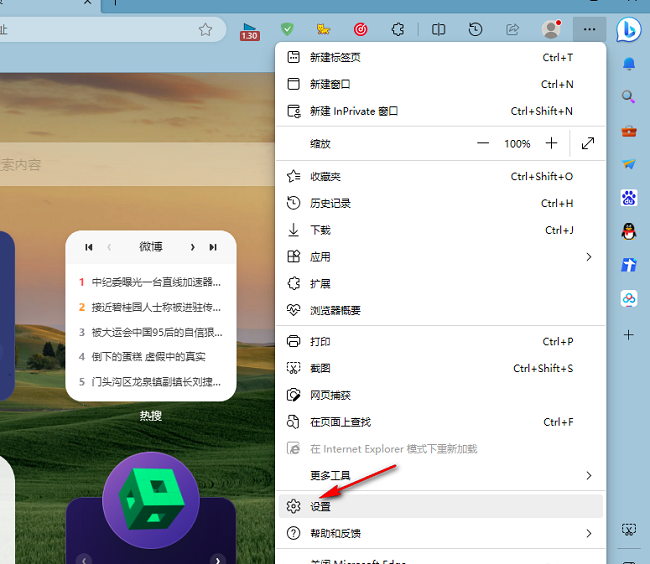Open the Extensions puzzle icon in toolbar
The height and width of the screenshot is (564, 650).
pos(397,30)
